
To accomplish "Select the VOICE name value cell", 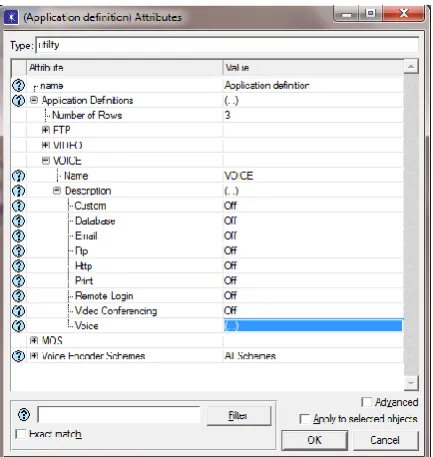I will (313, 176).
